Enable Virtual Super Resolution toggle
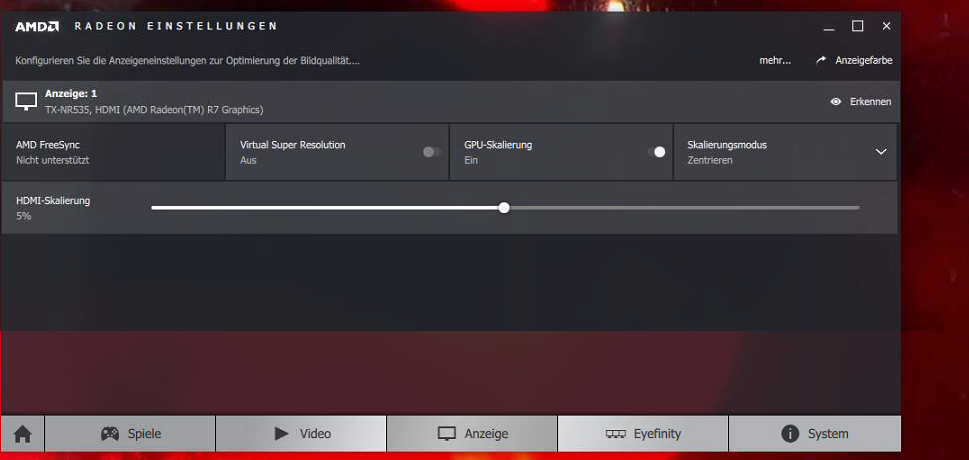The width and height of the screenshot is (969, 460). [x=432, y=152]
